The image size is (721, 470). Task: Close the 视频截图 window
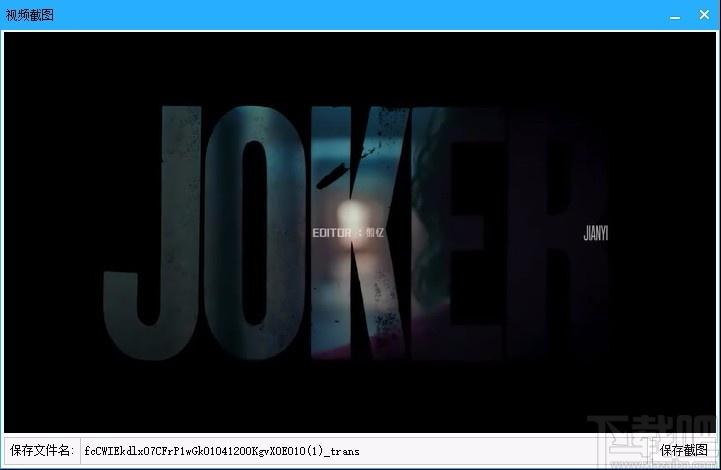tap(703, 15)
